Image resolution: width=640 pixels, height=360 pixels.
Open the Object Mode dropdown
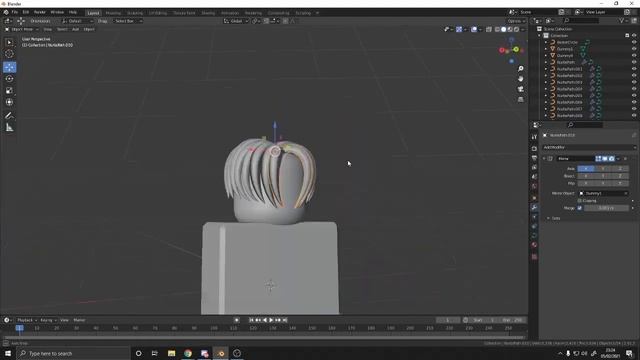[22, 29]
